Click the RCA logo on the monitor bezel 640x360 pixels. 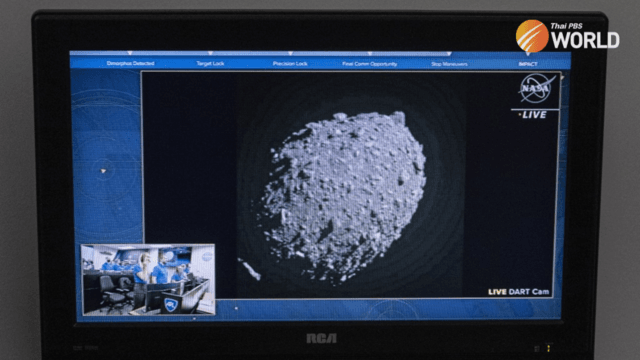tap(322, 338)
